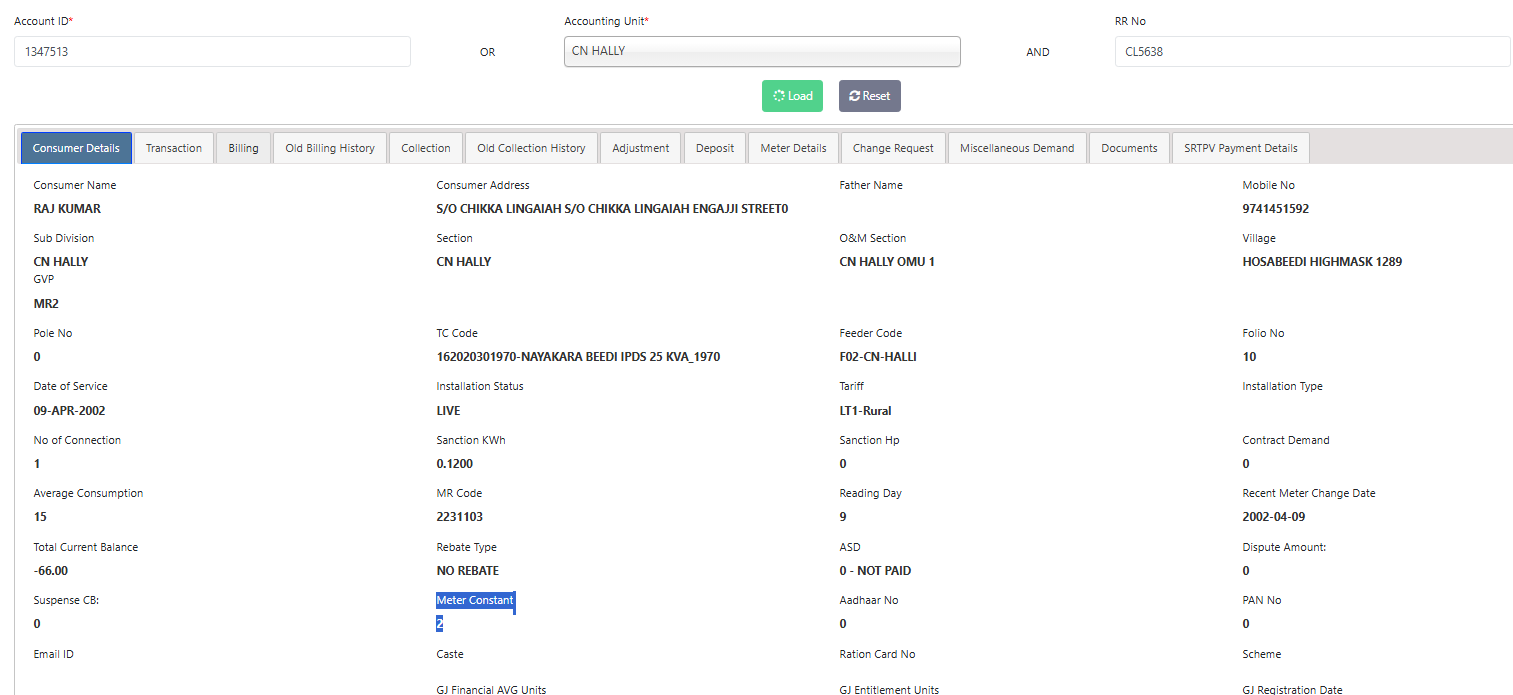Click average consumption value 15
The width and height of the screenshot is (1513, 695).
pyautogui.click(x=40, y=517)
